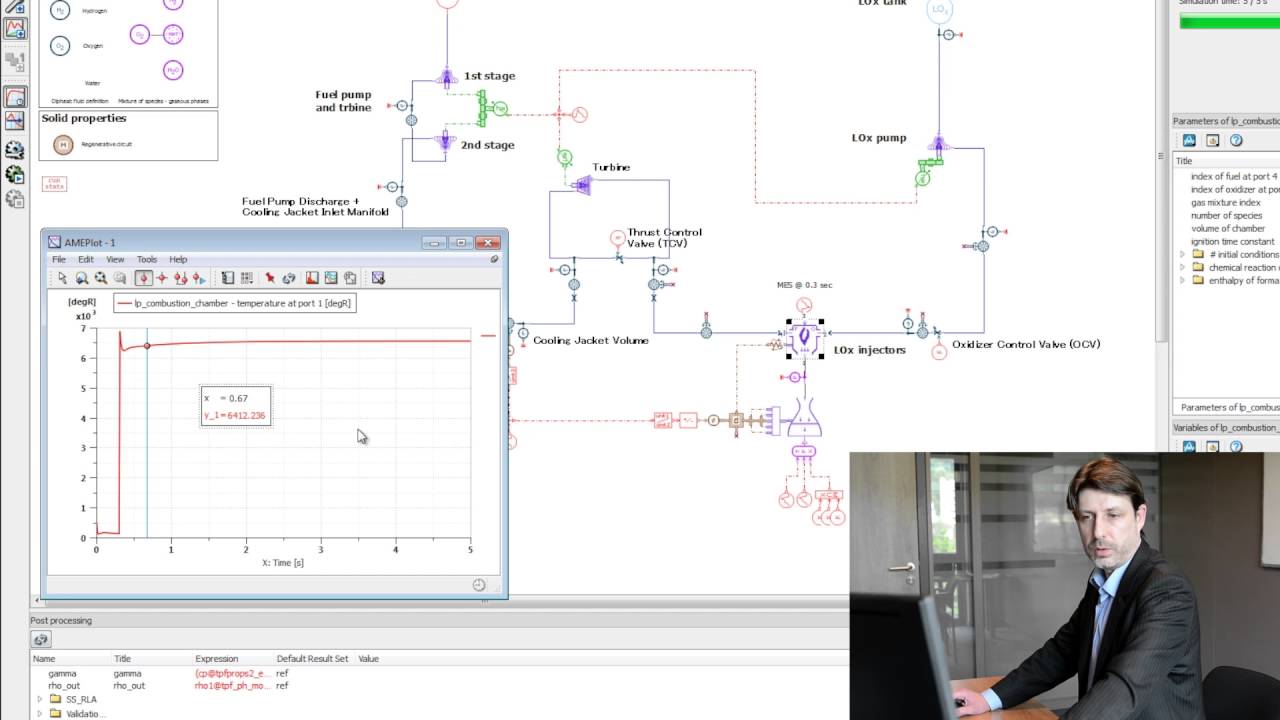The height and width of the screenshot is (720, 1280).
Task: Click the greyed stacked-blocks icon in left sidebar
Action: point(14,63)
